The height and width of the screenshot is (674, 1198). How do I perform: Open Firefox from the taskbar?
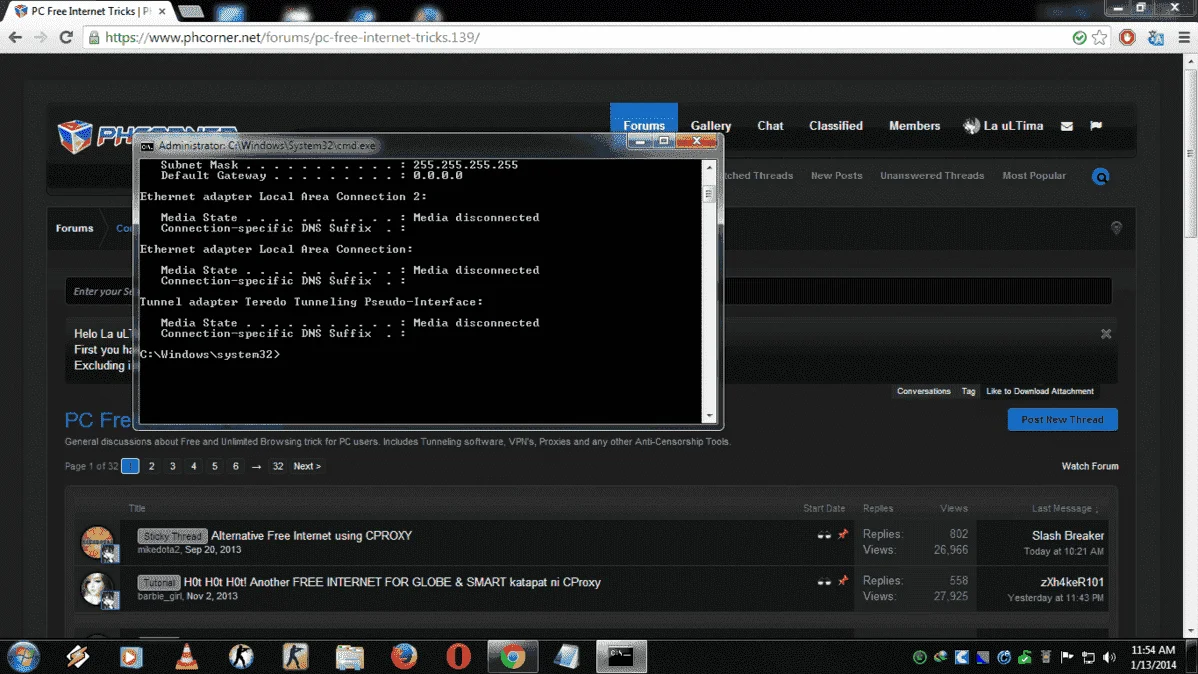[x=404, y=656]
